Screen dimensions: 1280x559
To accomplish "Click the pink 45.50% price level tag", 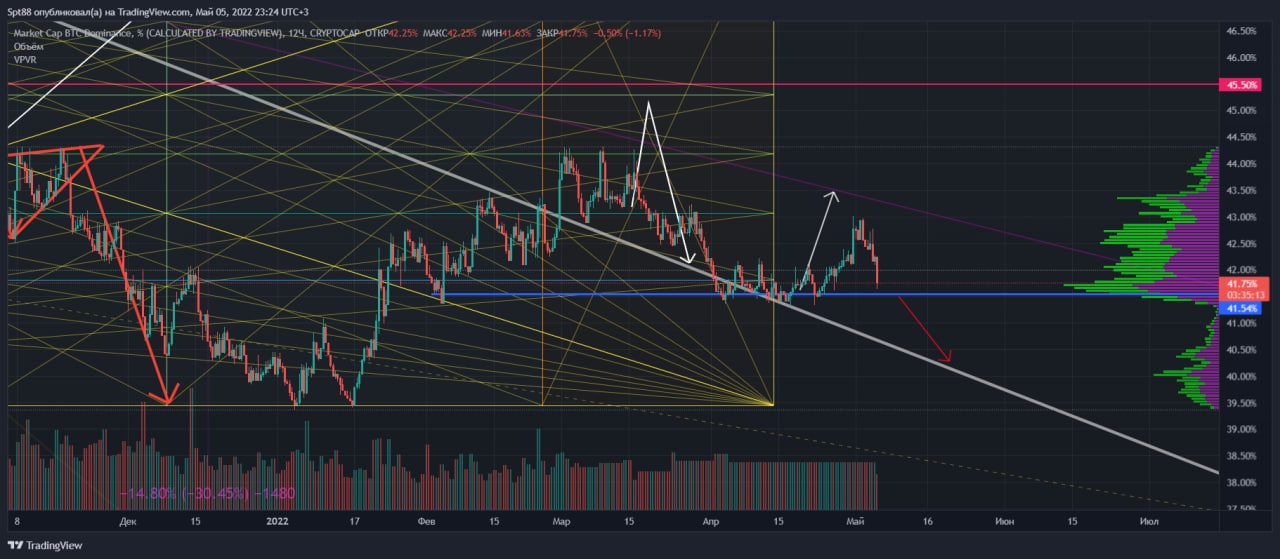I will (1241, 85).
